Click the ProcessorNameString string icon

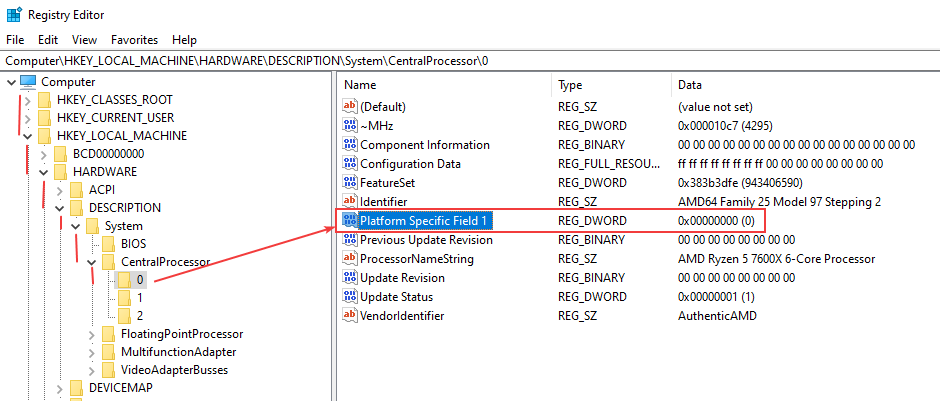coord(350,259)
